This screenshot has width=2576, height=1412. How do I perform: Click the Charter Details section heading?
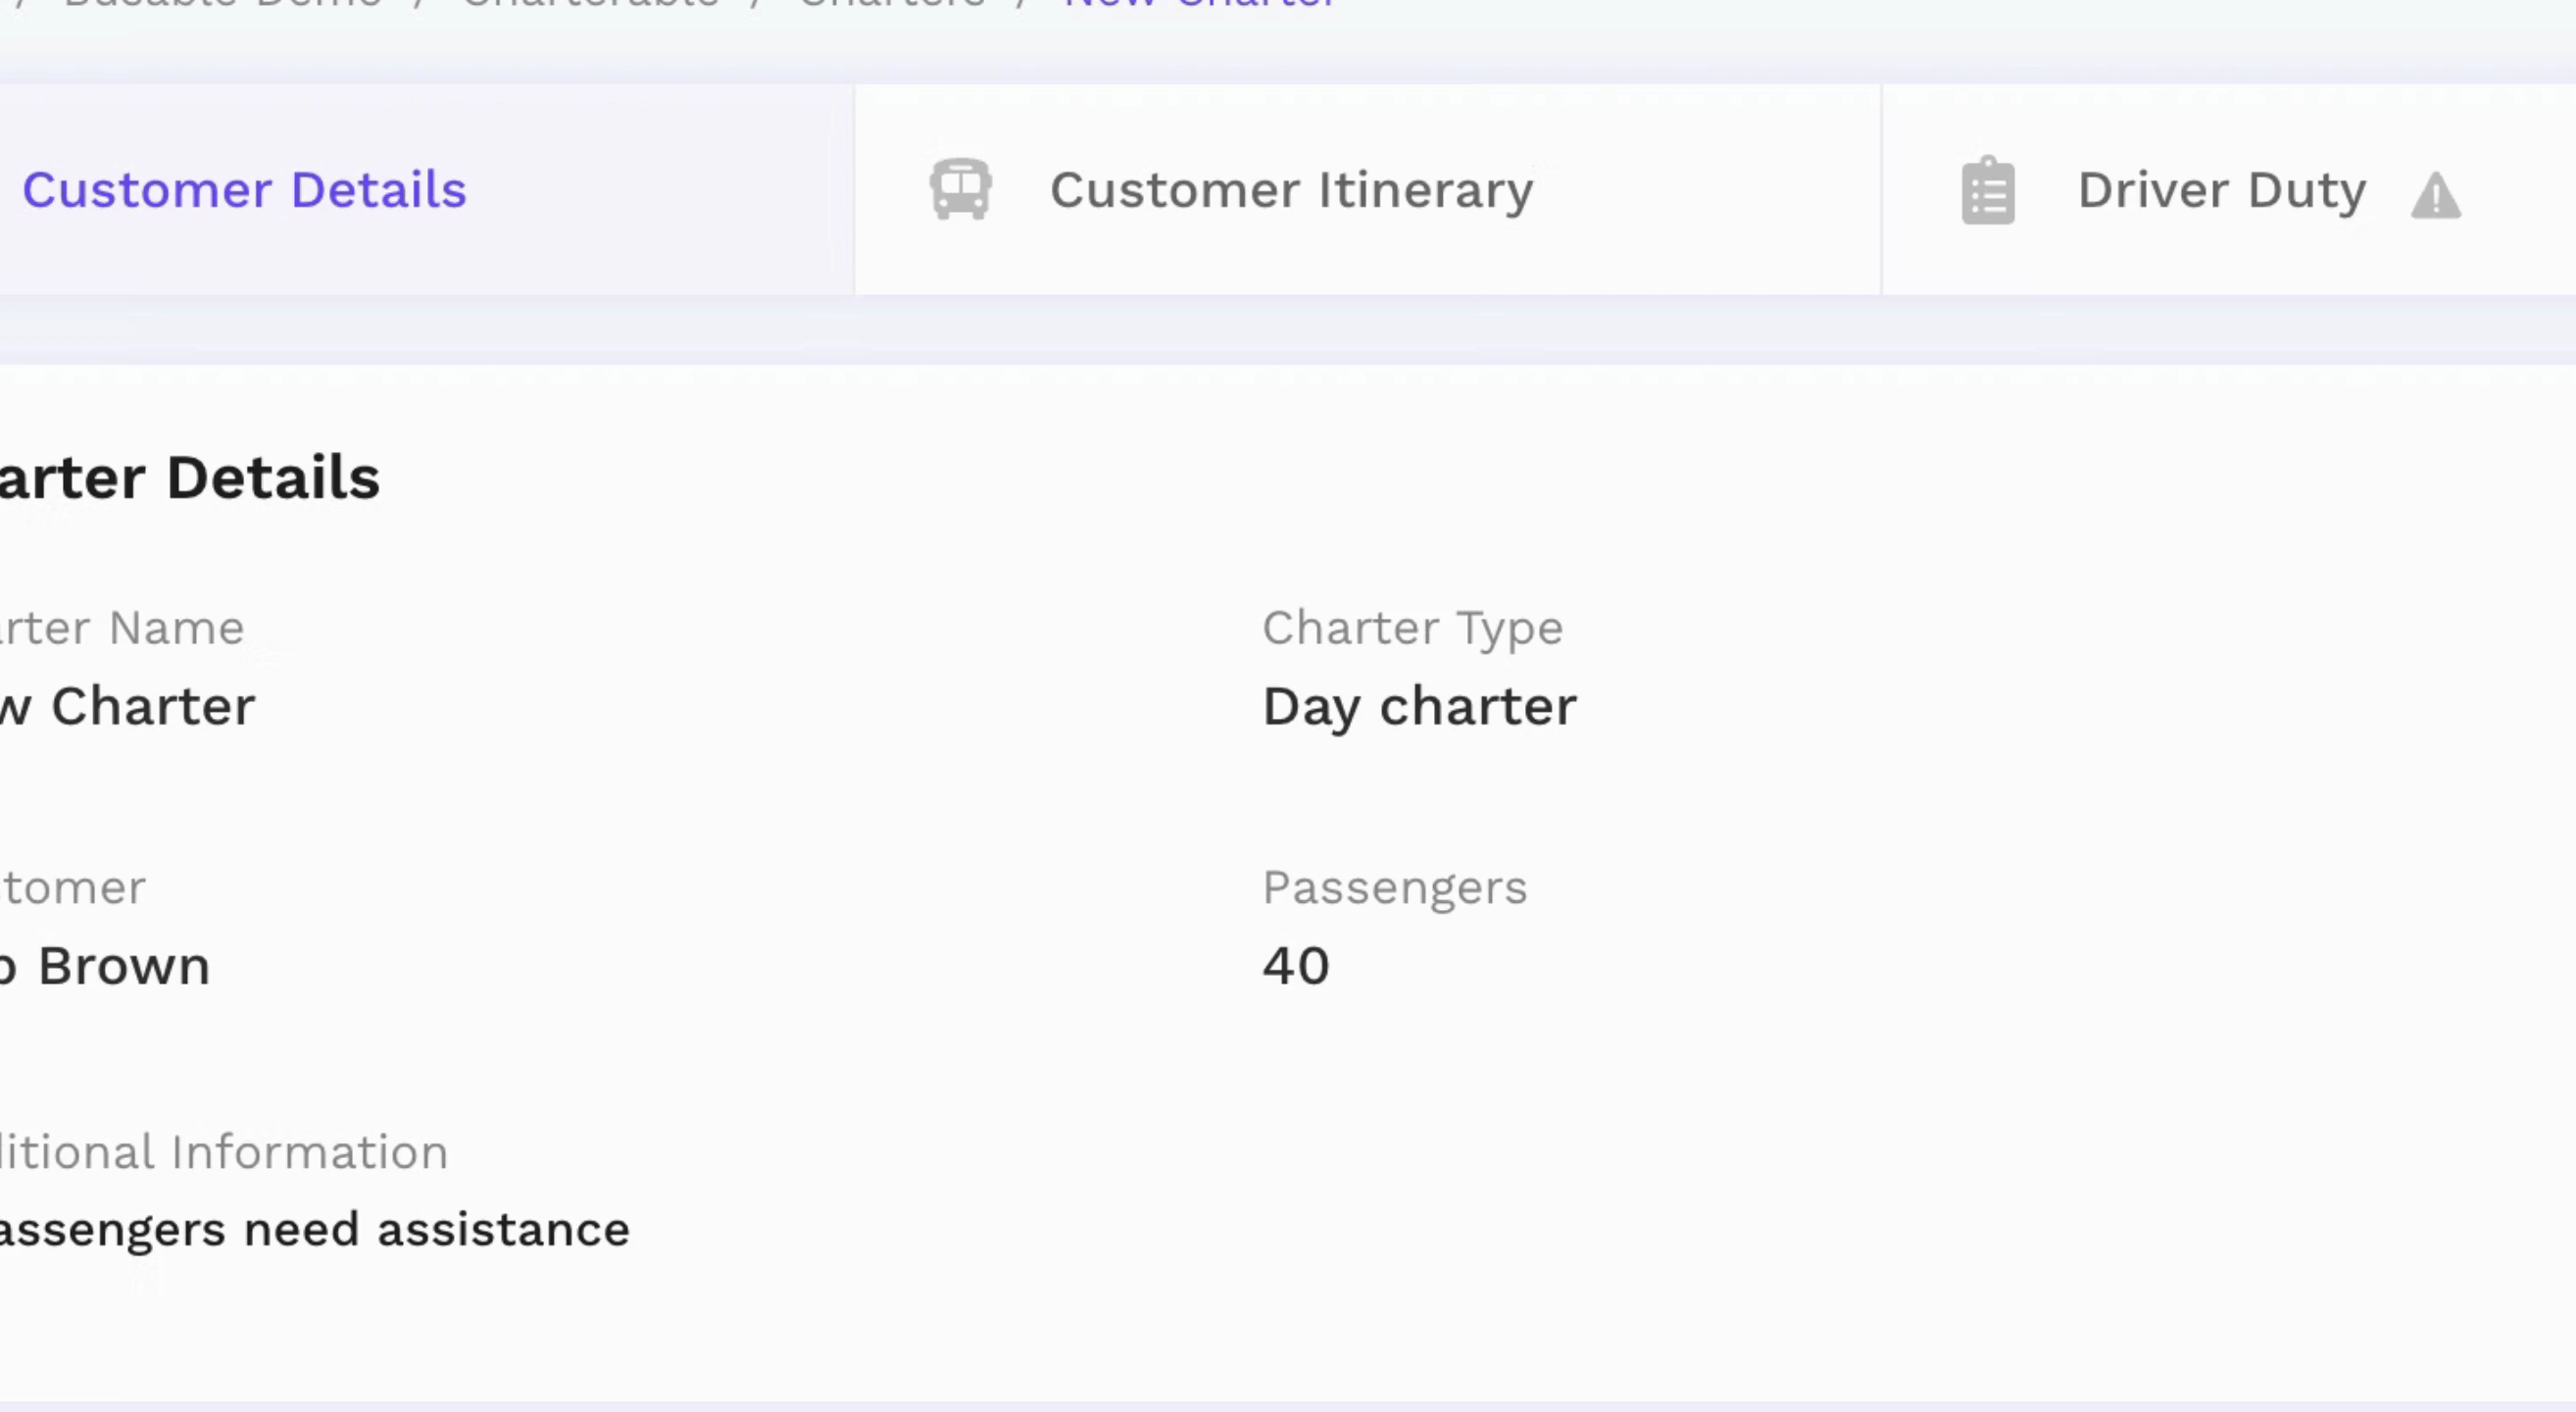190,477
